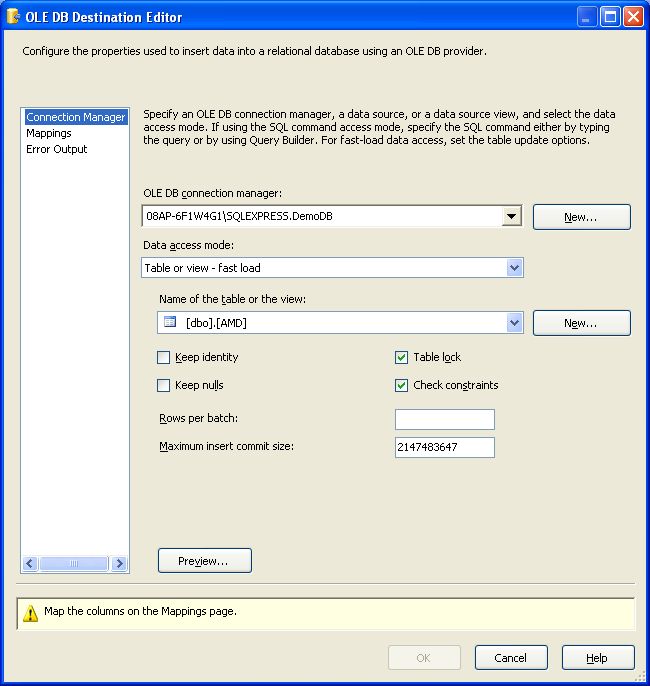This screenshot has width=650, height=686.
Task: Enable the Keep identity checkbox
Action: coord(164,357)
